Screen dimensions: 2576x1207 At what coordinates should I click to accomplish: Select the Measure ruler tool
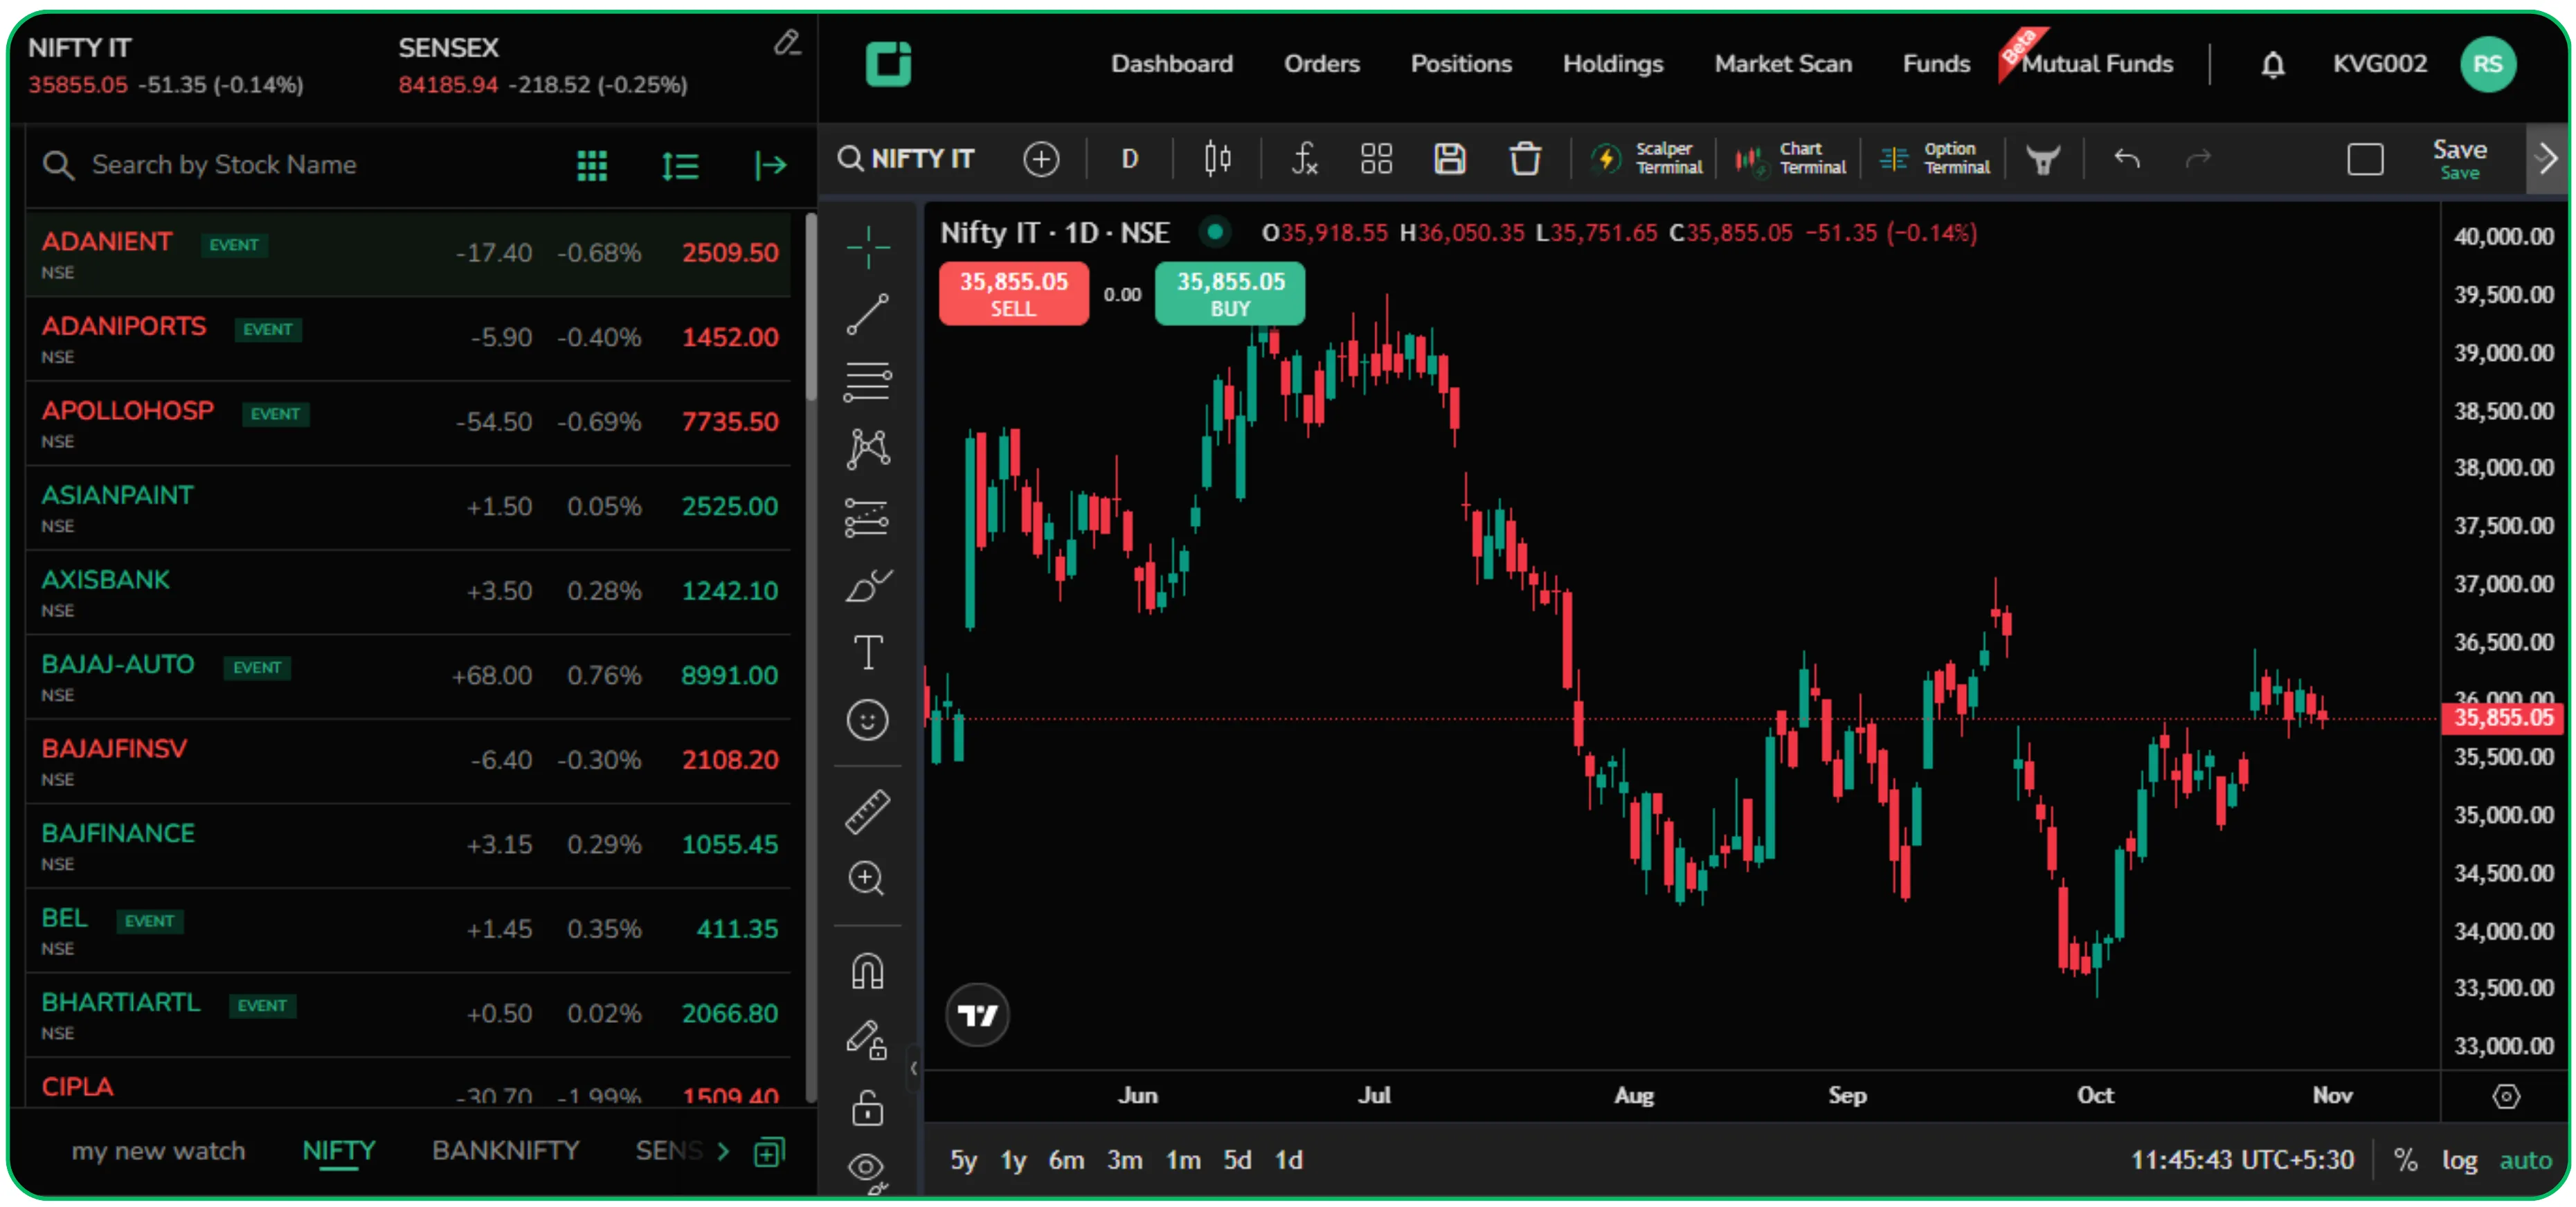868,812
